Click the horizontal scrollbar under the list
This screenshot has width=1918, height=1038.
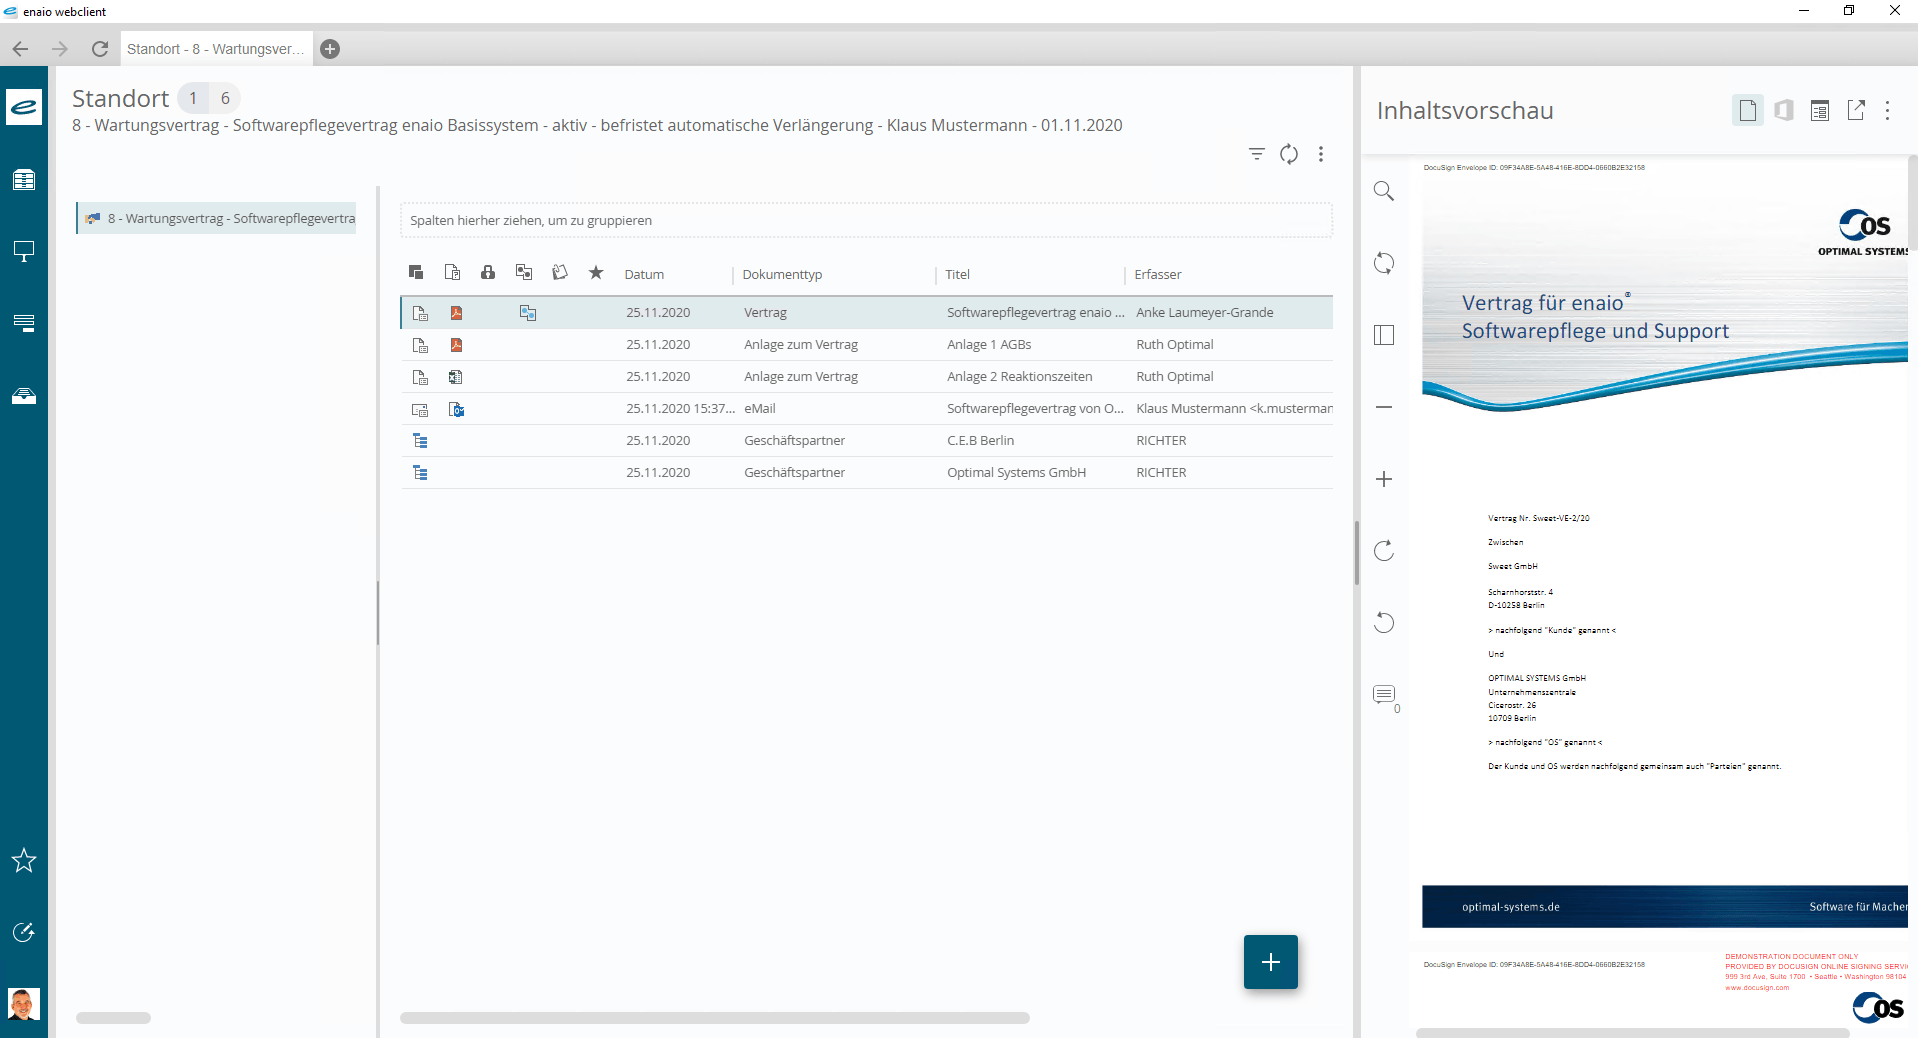click(714, 1018)
